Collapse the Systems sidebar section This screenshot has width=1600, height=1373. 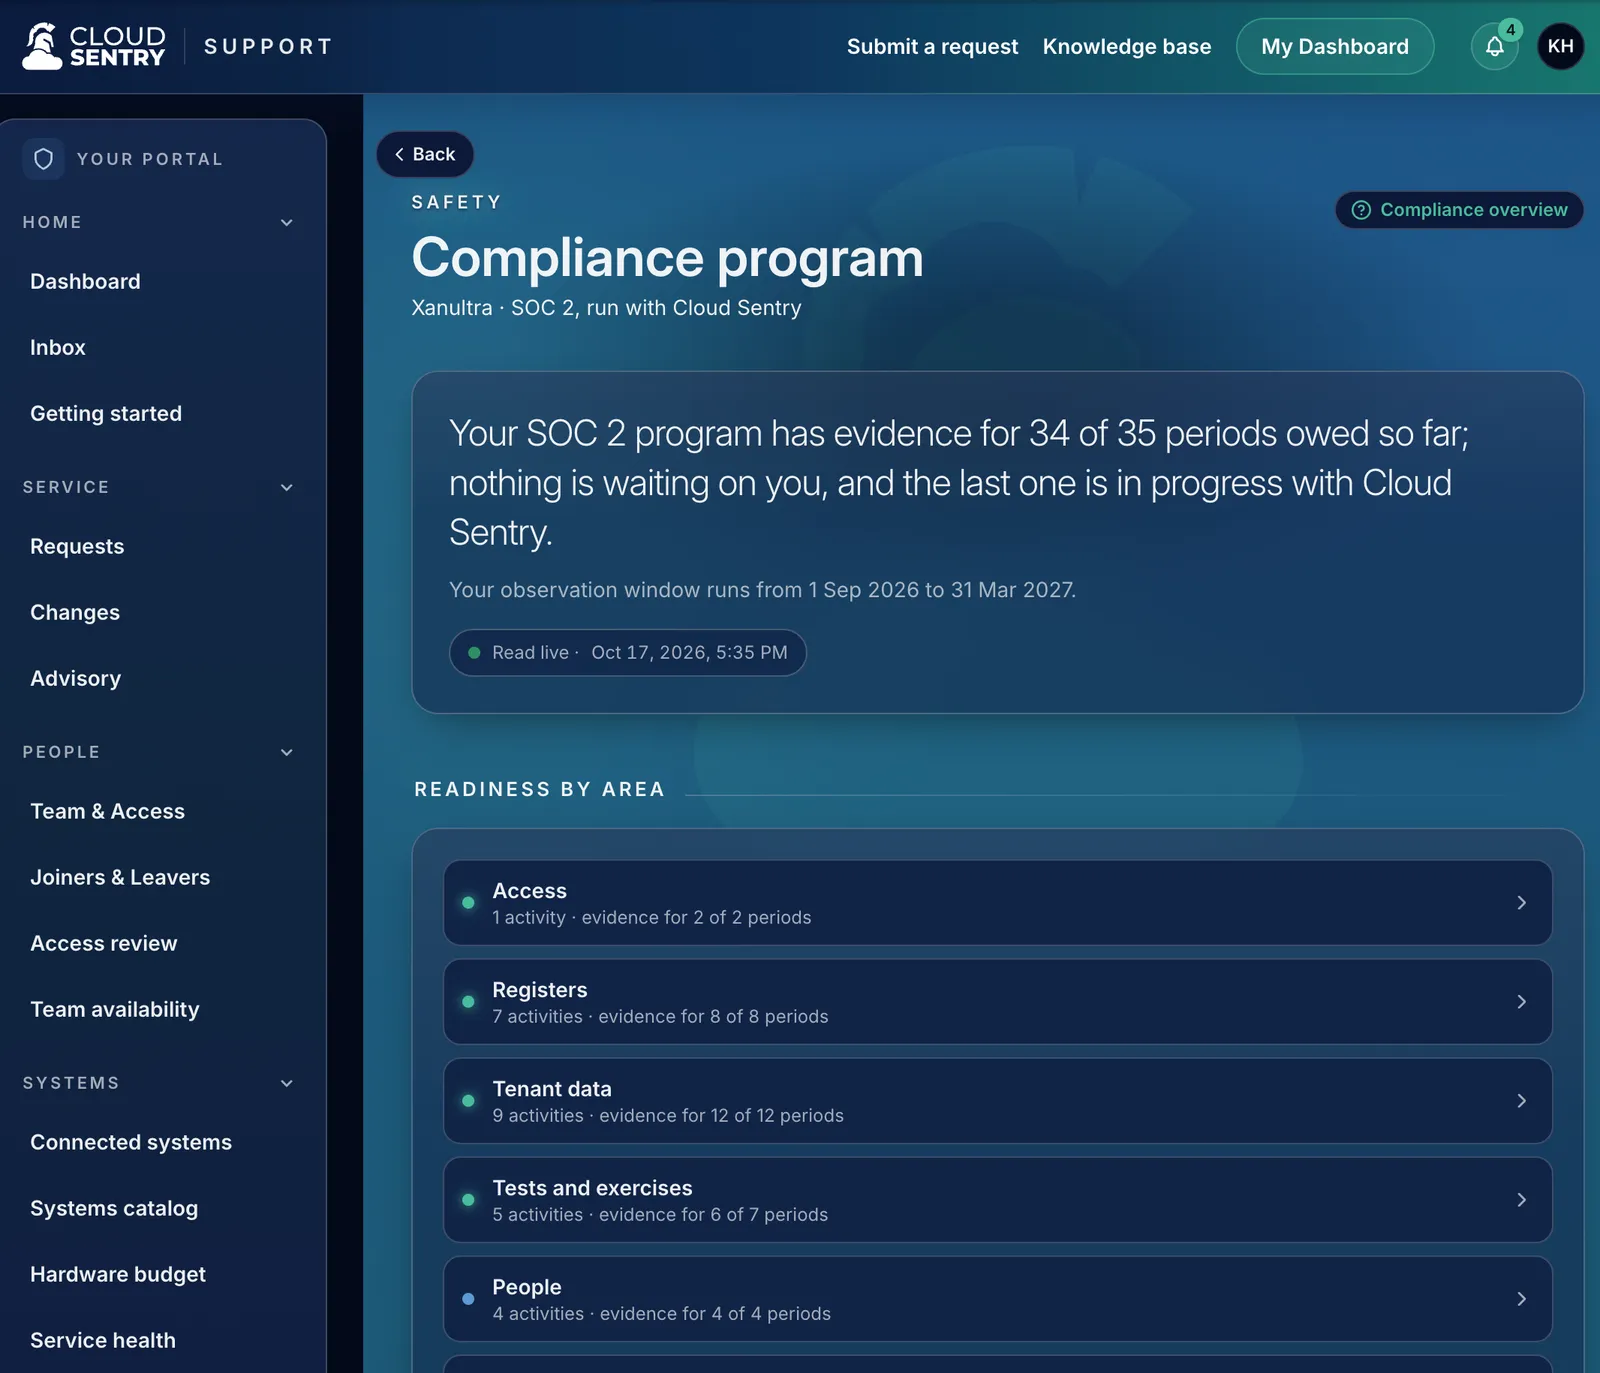[x=287, y=1083]
